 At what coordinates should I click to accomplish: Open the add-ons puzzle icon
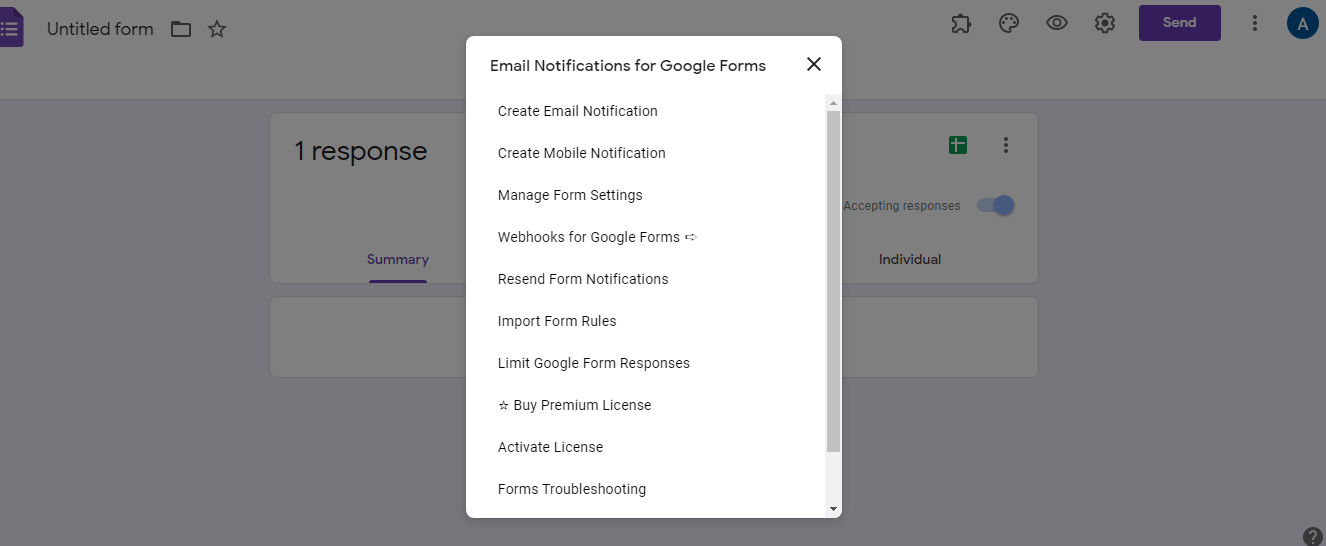point(961,23)
